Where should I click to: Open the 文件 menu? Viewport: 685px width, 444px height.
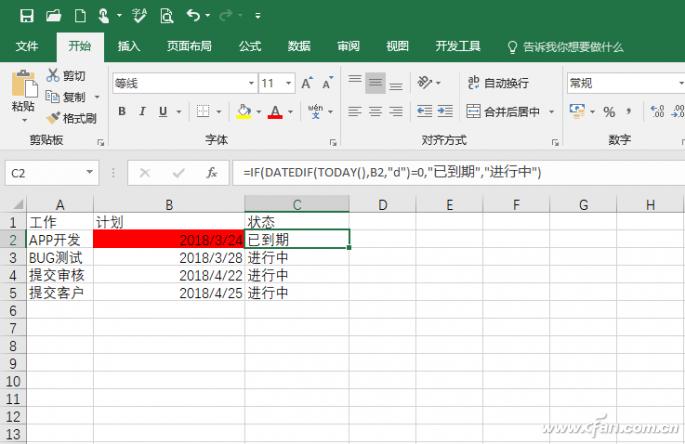click(27, 46)
